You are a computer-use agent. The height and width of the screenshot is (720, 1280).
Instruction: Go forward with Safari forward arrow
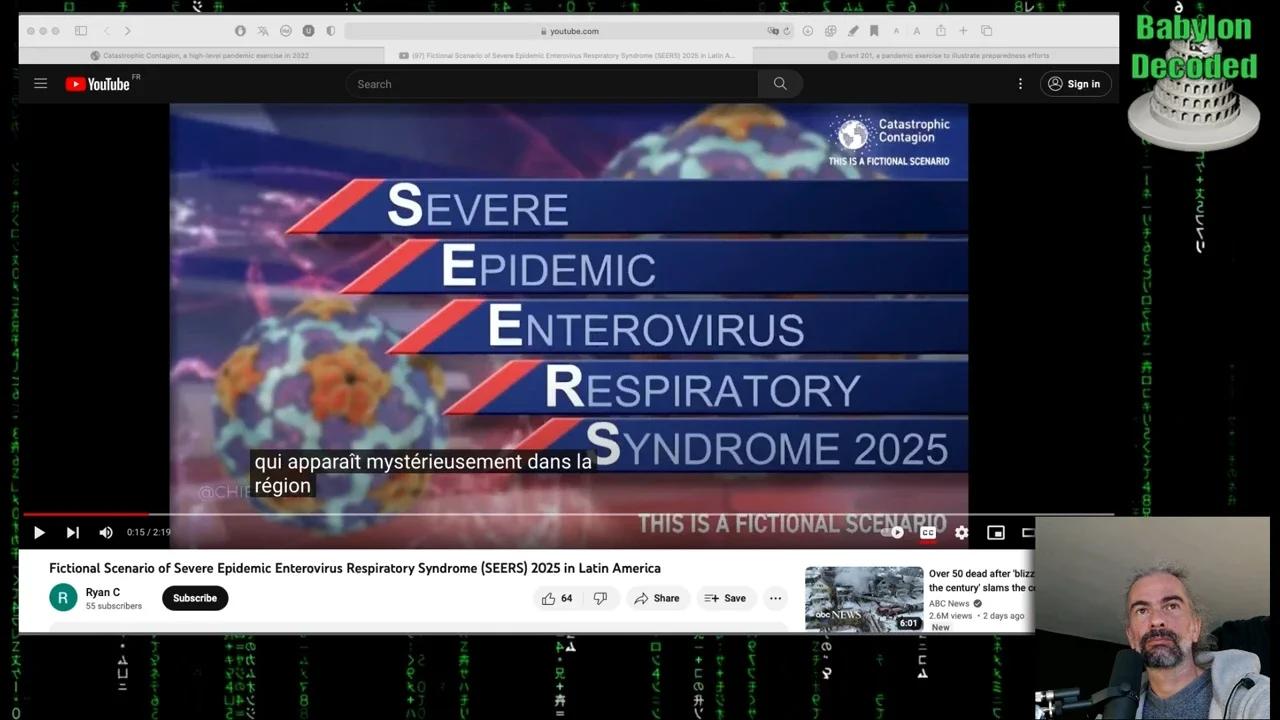(x=127, y=31)
